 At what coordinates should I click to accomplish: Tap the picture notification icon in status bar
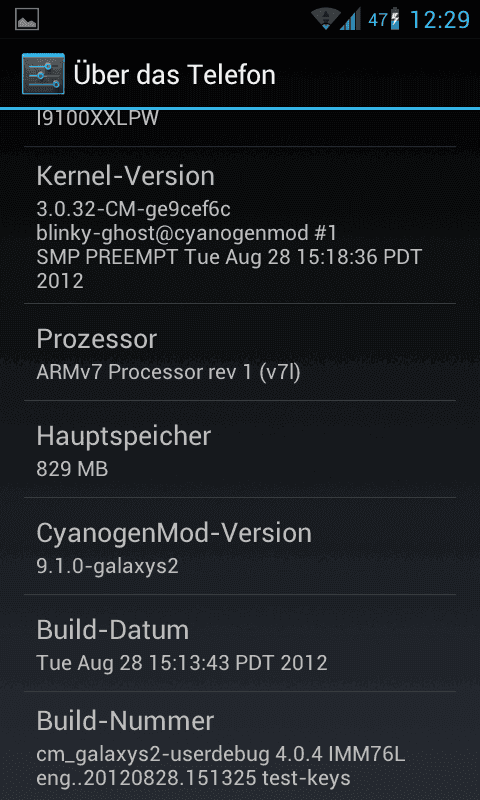[x=27, y=19]
